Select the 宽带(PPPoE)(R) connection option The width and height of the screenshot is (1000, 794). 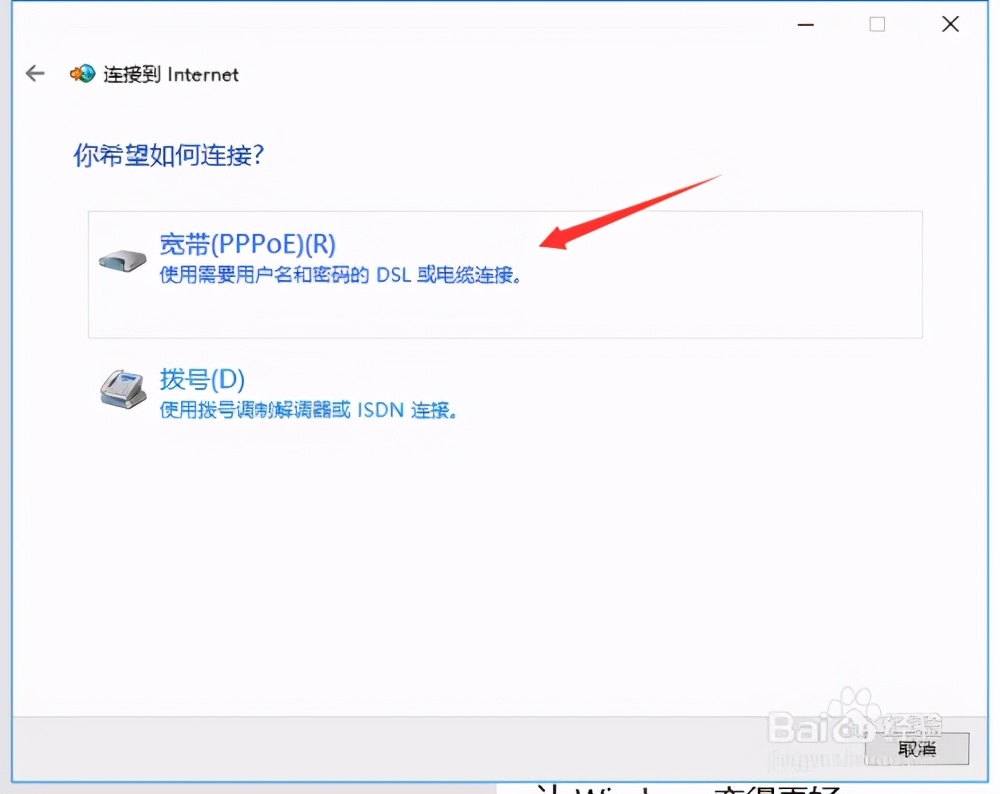pyautogui.click(x=248, y=244)
